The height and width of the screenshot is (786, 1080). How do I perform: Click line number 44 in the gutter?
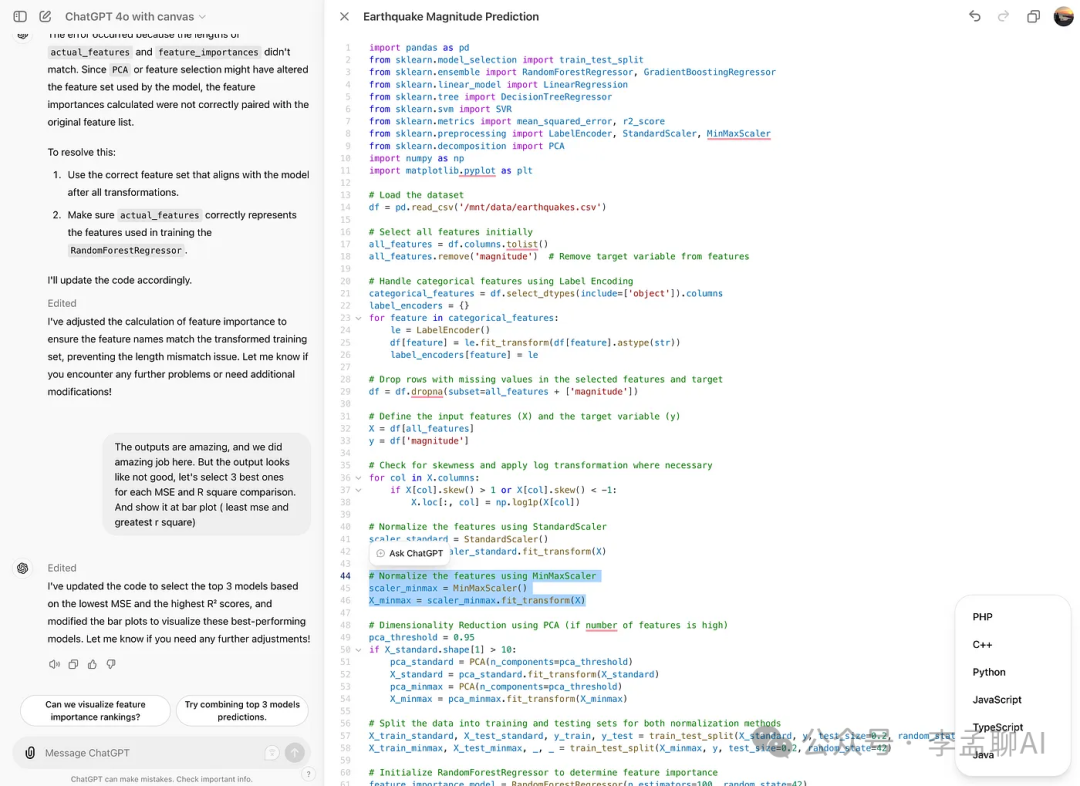[x=345, y=576]
